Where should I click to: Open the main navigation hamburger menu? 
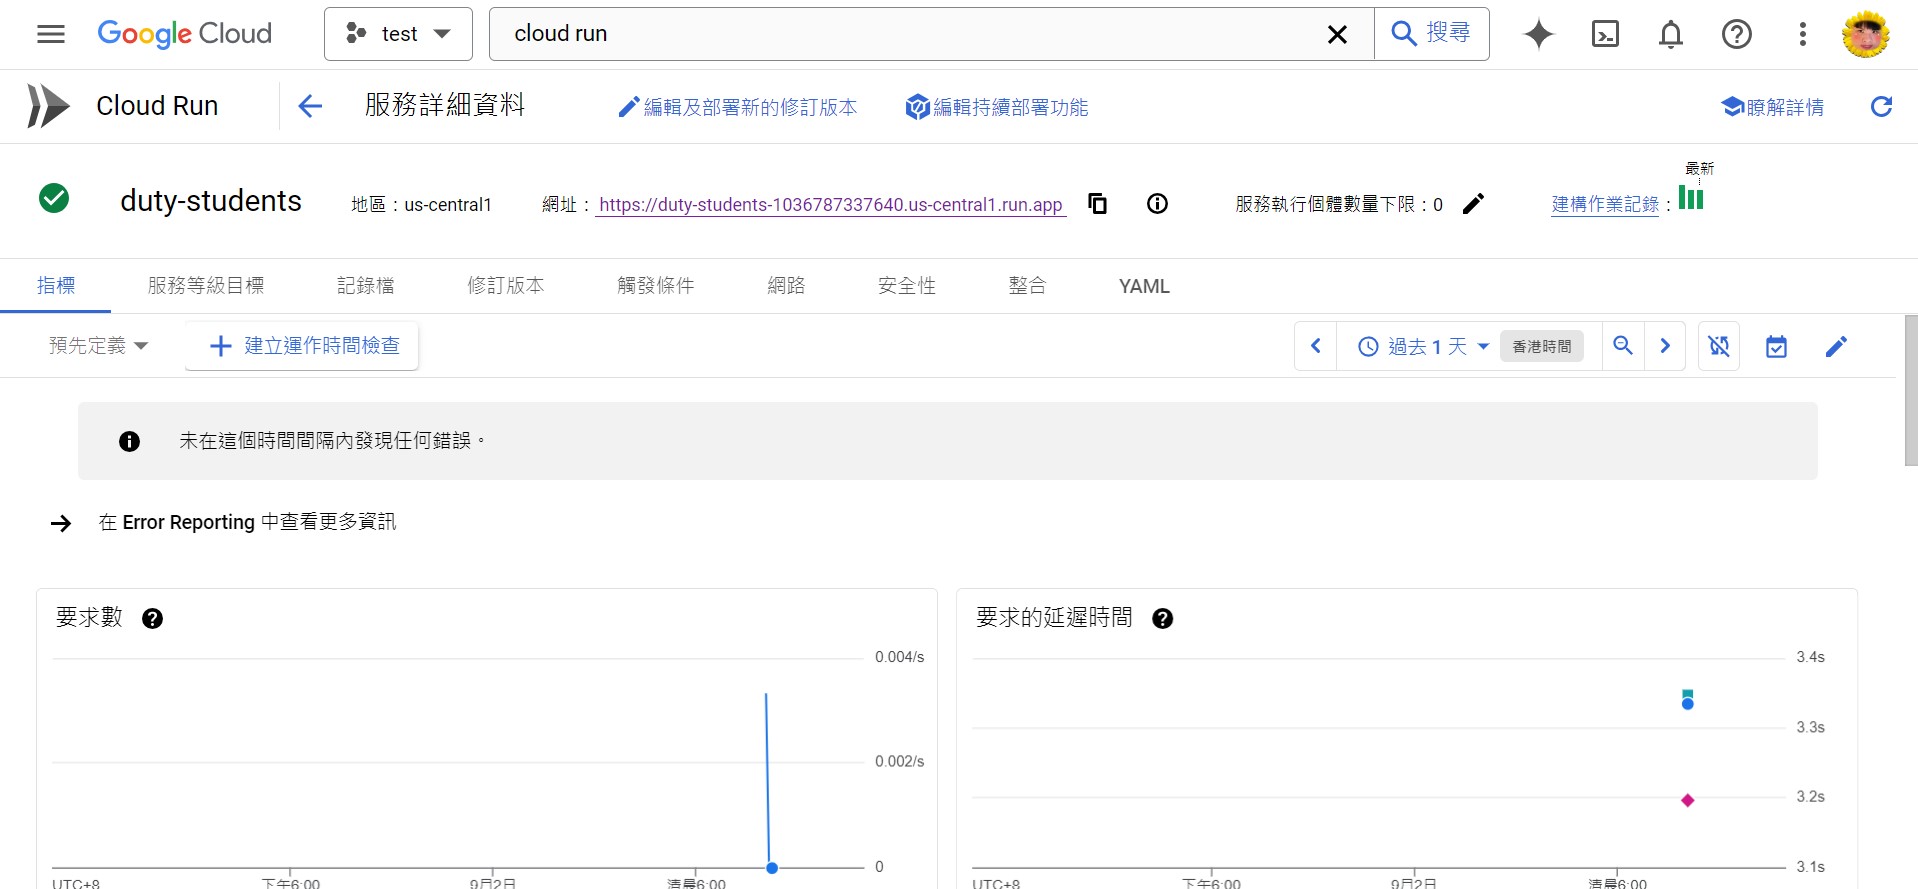51,34
